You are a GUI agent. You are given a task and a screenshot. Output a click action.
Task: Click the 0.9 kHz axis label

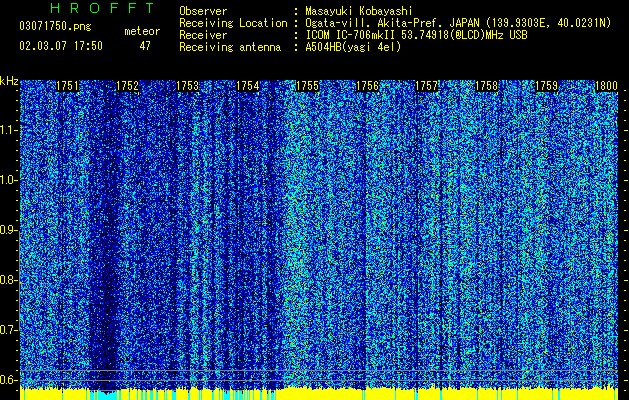pyautogui.click(x=9, y=230)
